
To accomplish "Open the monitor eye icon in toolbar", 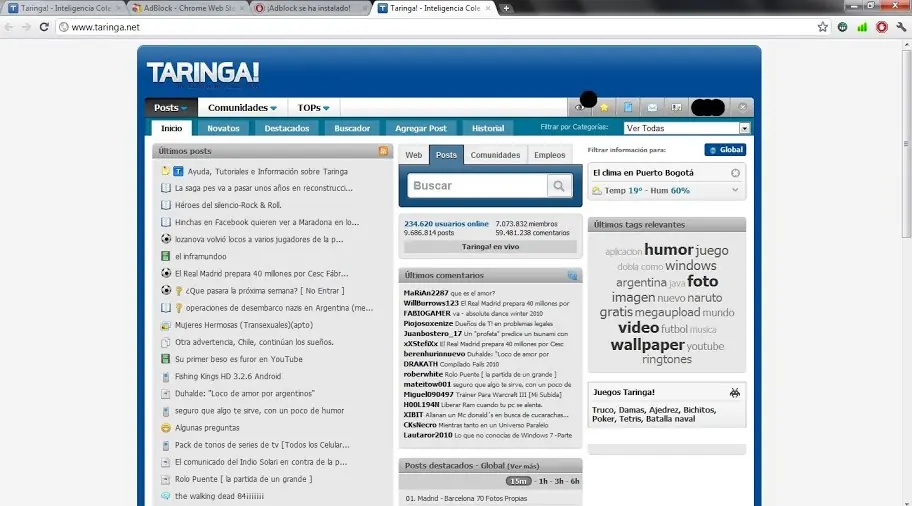I will (579, 108).
